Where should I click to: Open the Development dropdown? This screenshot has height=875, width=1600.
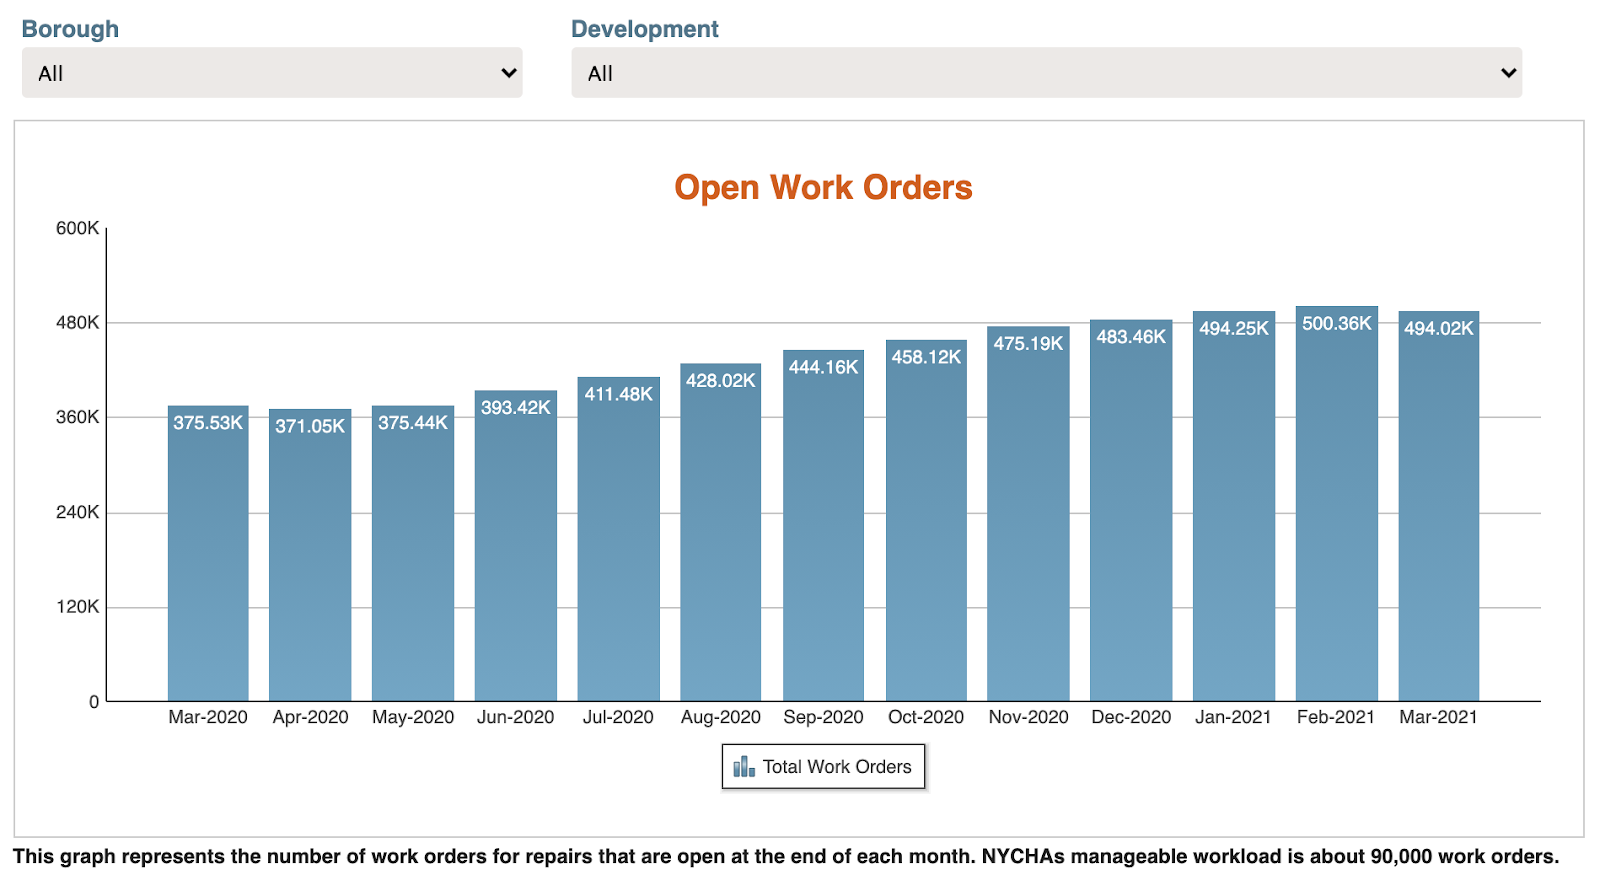(x=1046, y=73)
